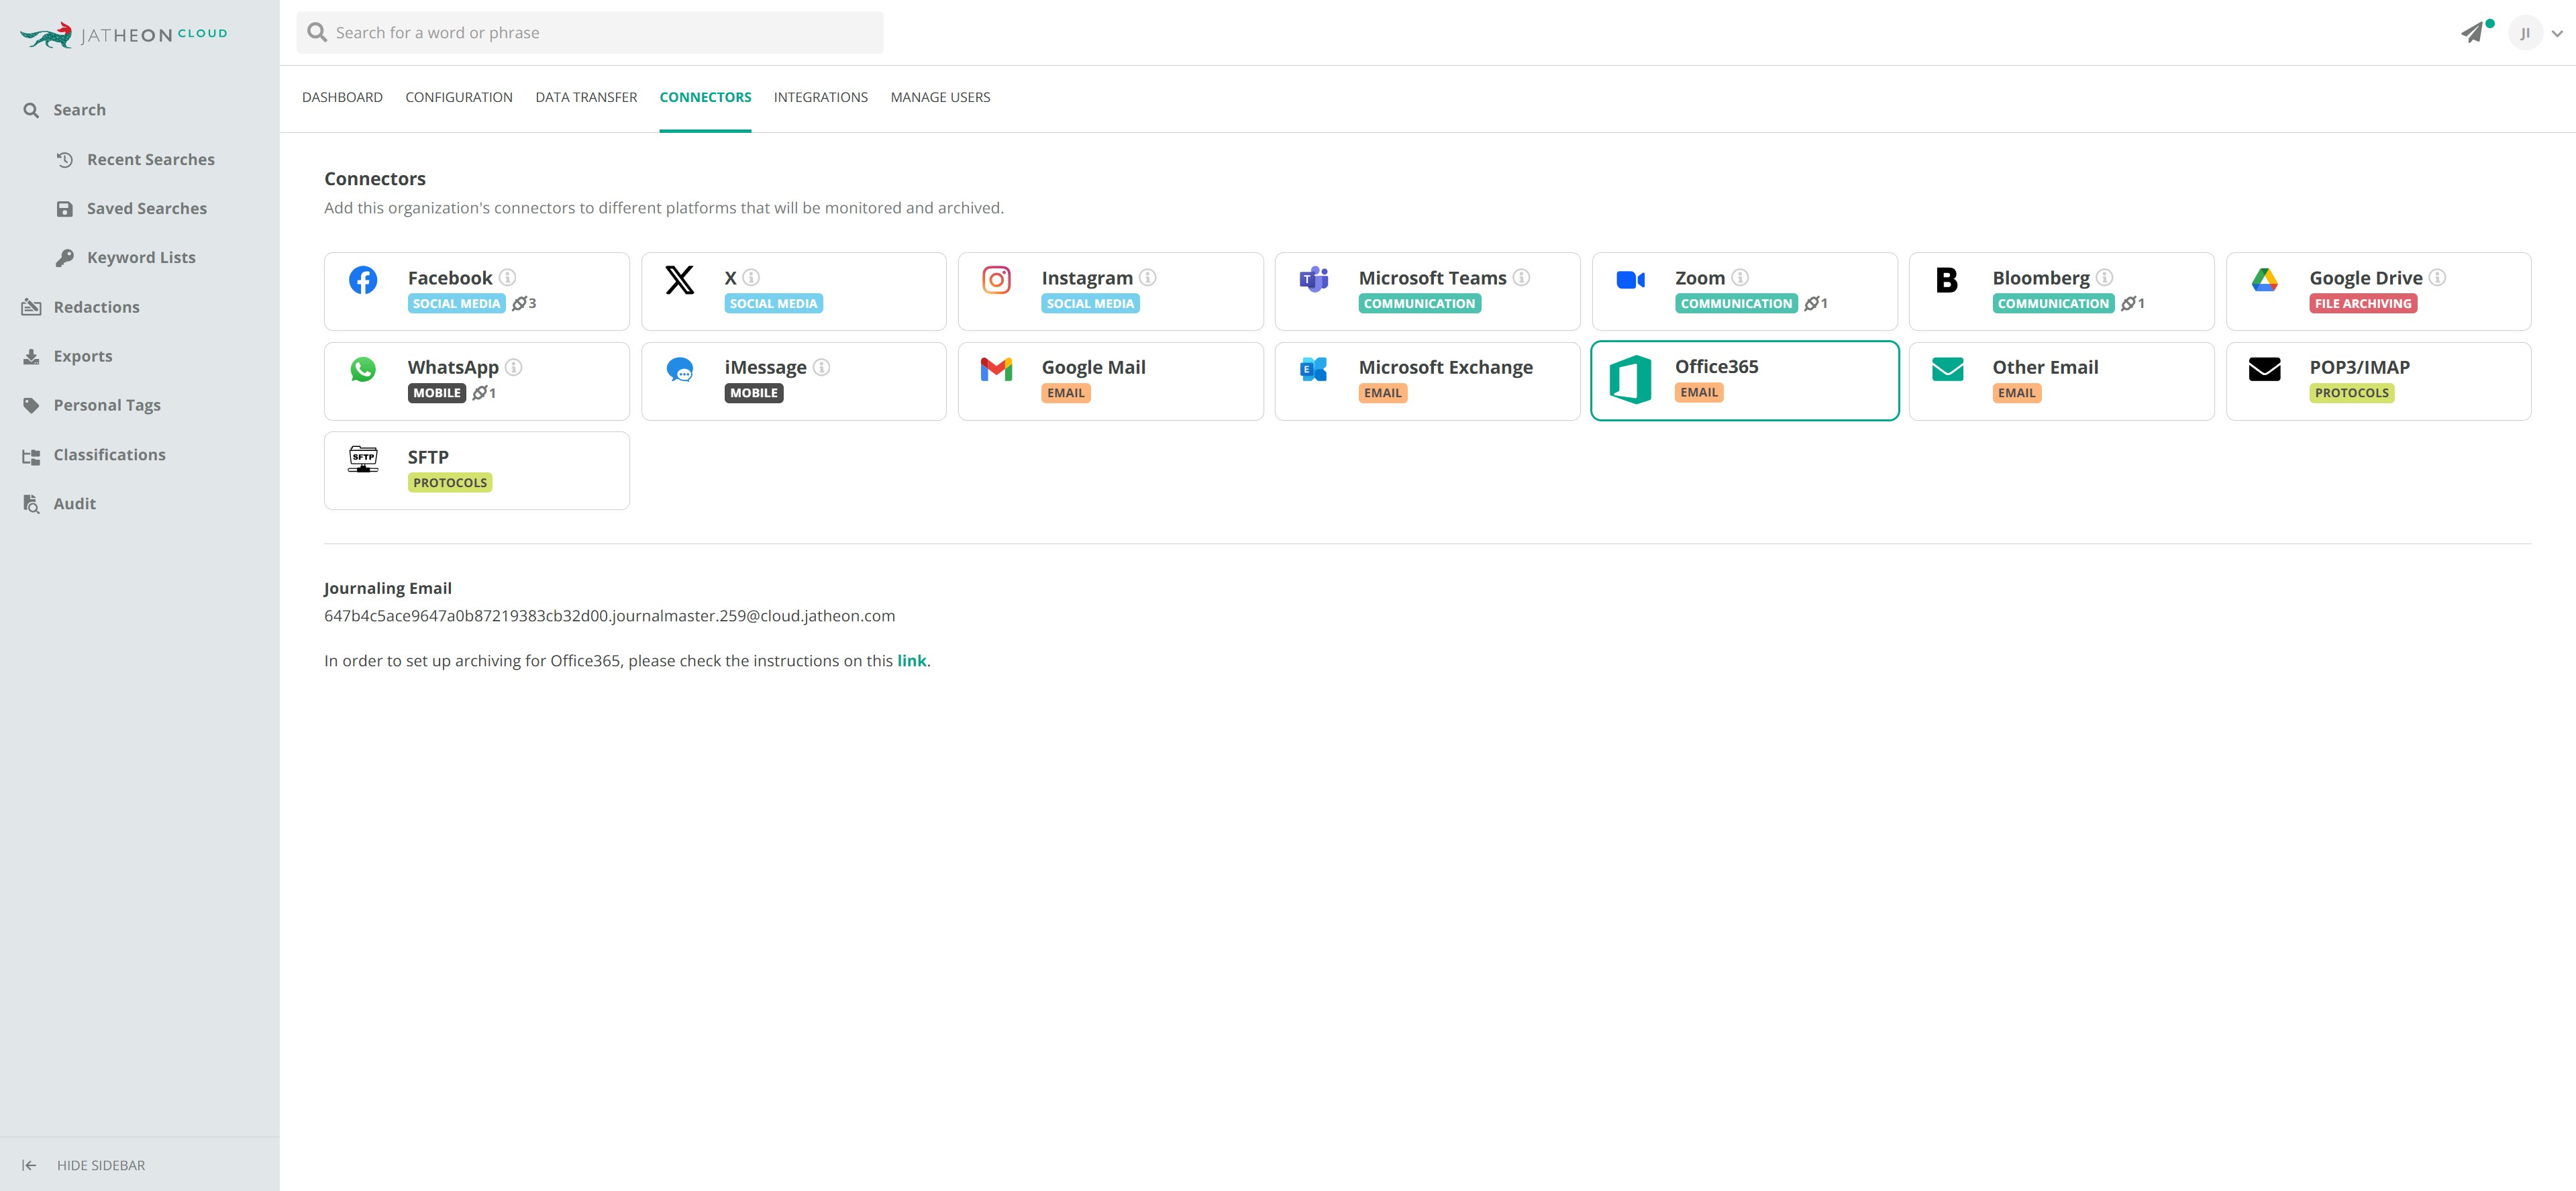The image size is (2576, 1191).
Task: Select the POP3/IMAP connector card
Action: click(2379, 381)
